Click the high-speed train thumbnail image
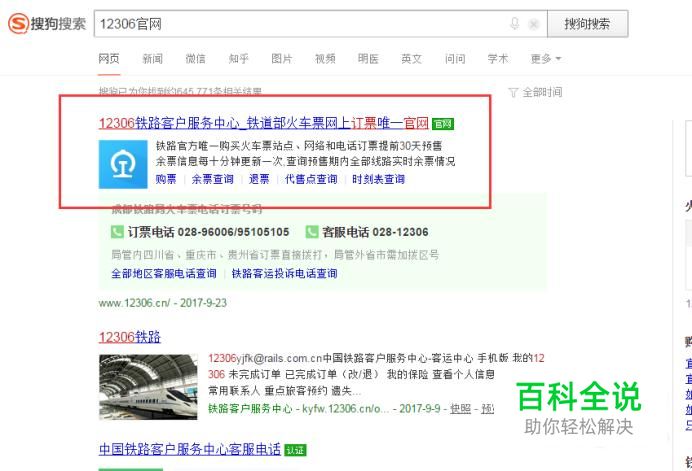692x471 pixels. click(148, 387)
